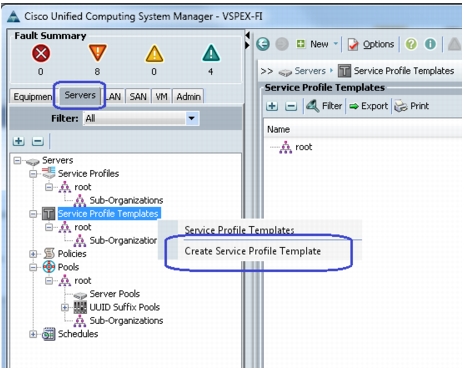Click the teal warnings triangle icon

[x=211, y=53]
